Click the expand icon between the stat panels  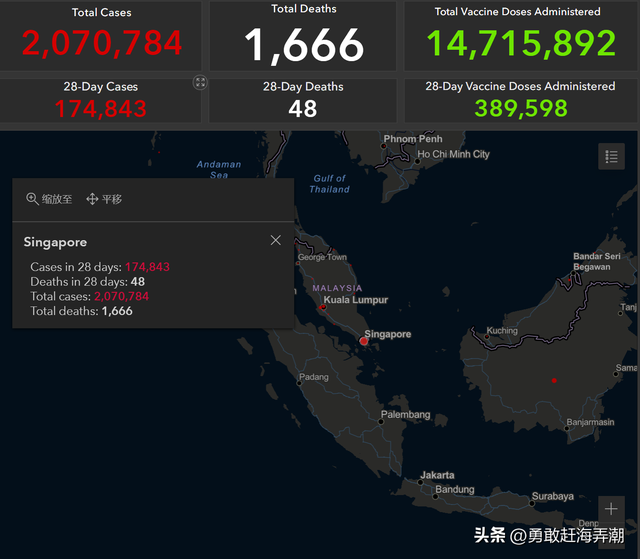201,83
